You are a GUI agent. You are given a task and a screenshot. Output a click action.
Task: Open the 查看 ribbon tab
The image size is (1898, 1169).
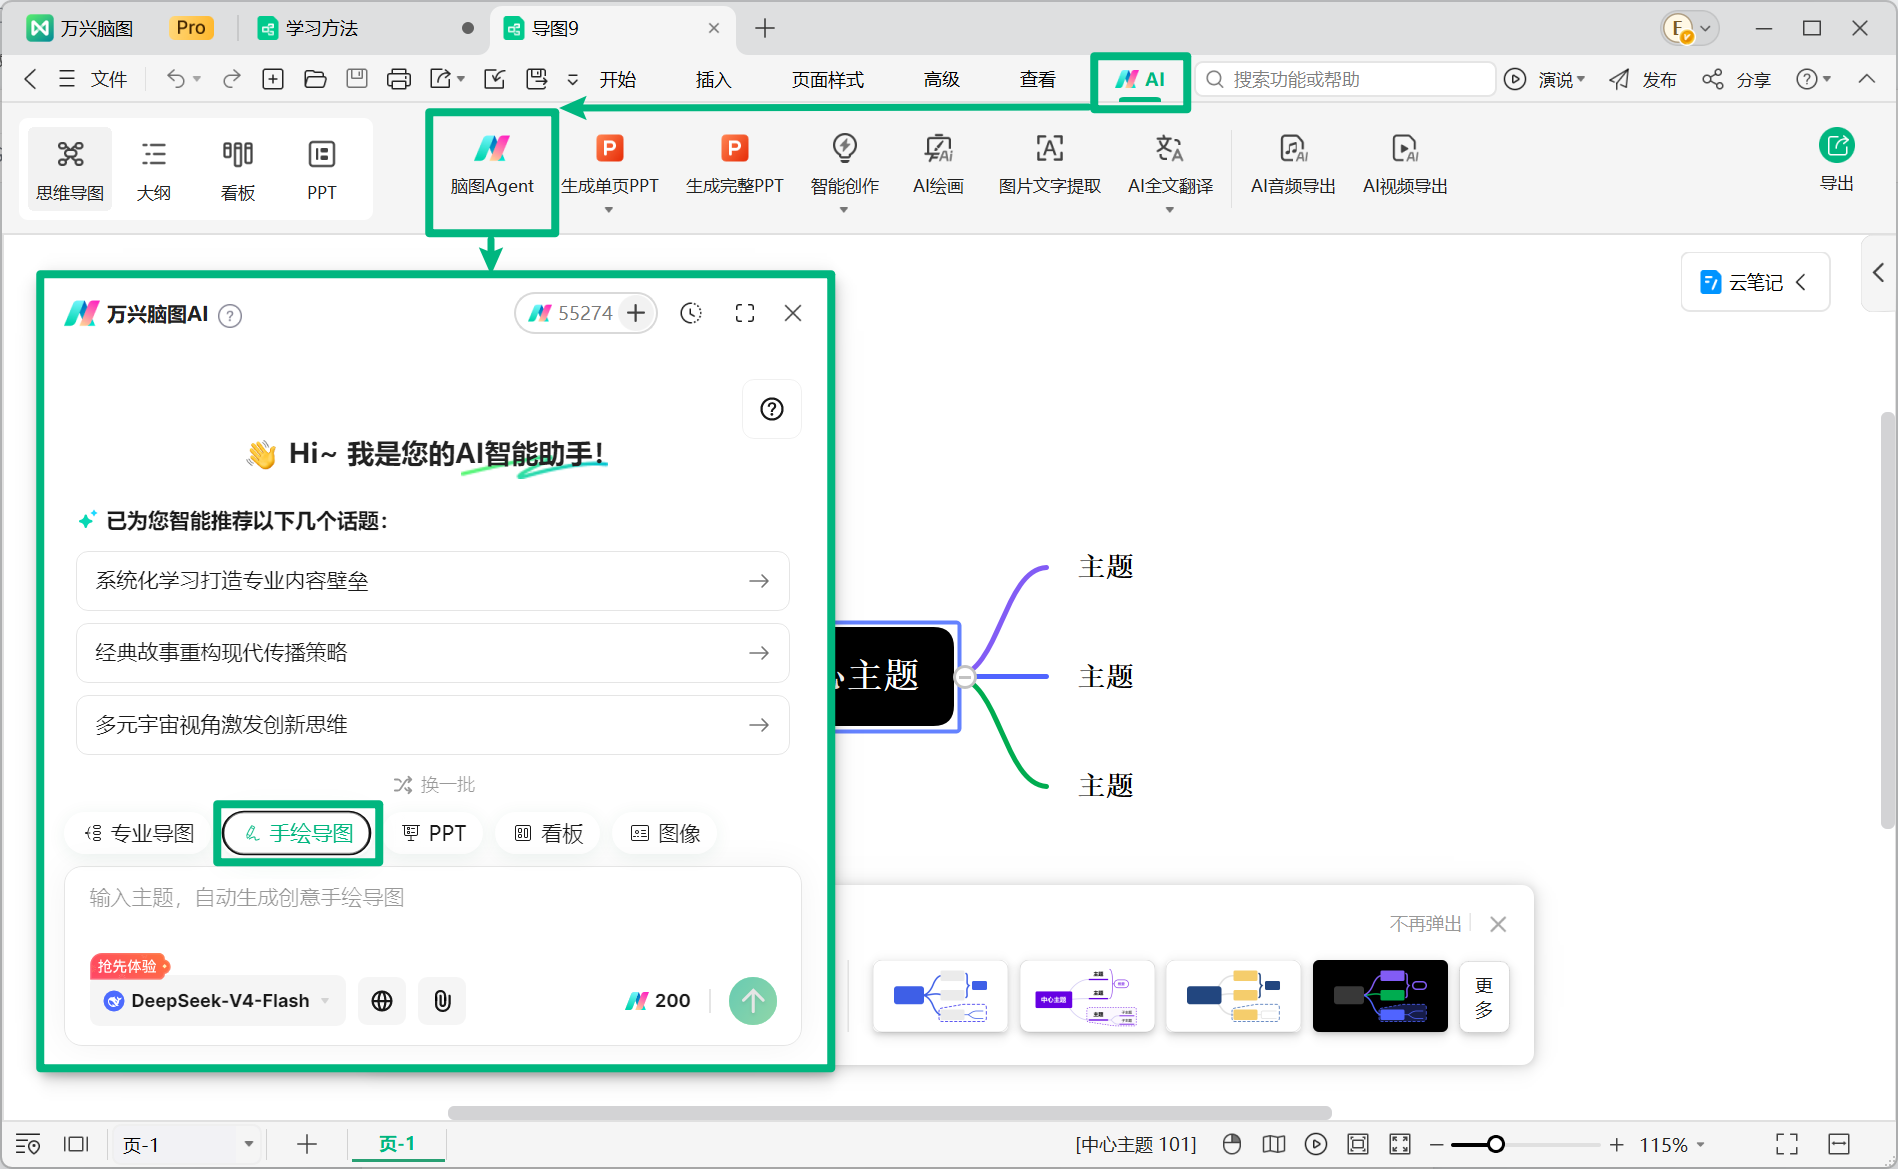tap(1037, 80)
